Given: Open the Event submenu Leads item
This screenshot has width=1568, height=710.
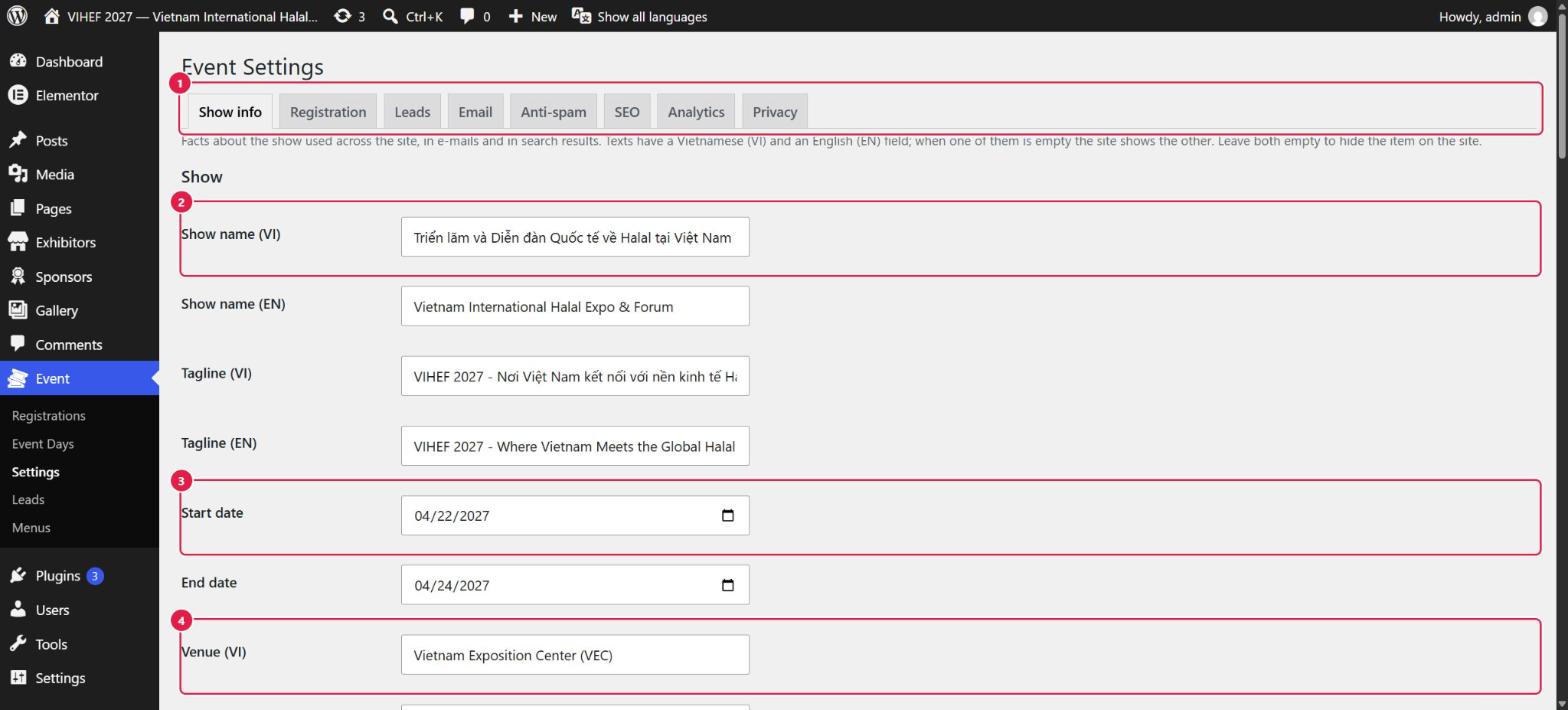Looking at the screenshot, I should (28, 499).
